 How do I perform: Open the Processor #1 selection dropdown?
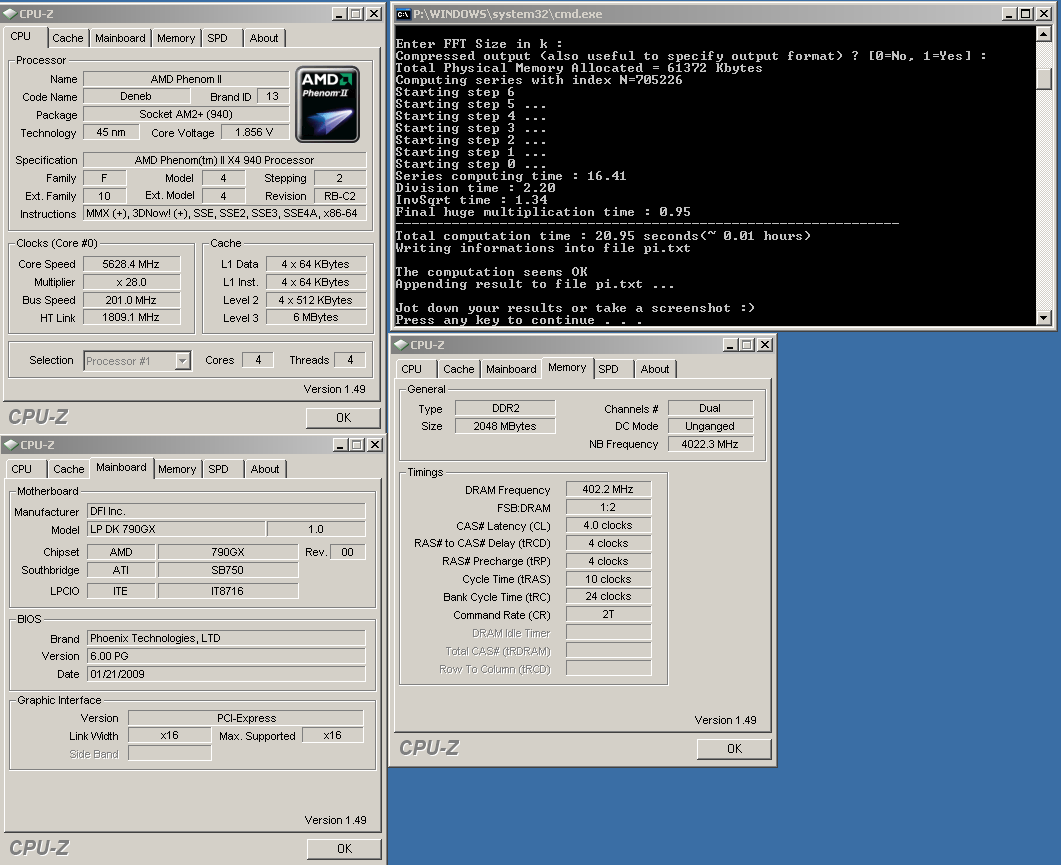point(182,361)
